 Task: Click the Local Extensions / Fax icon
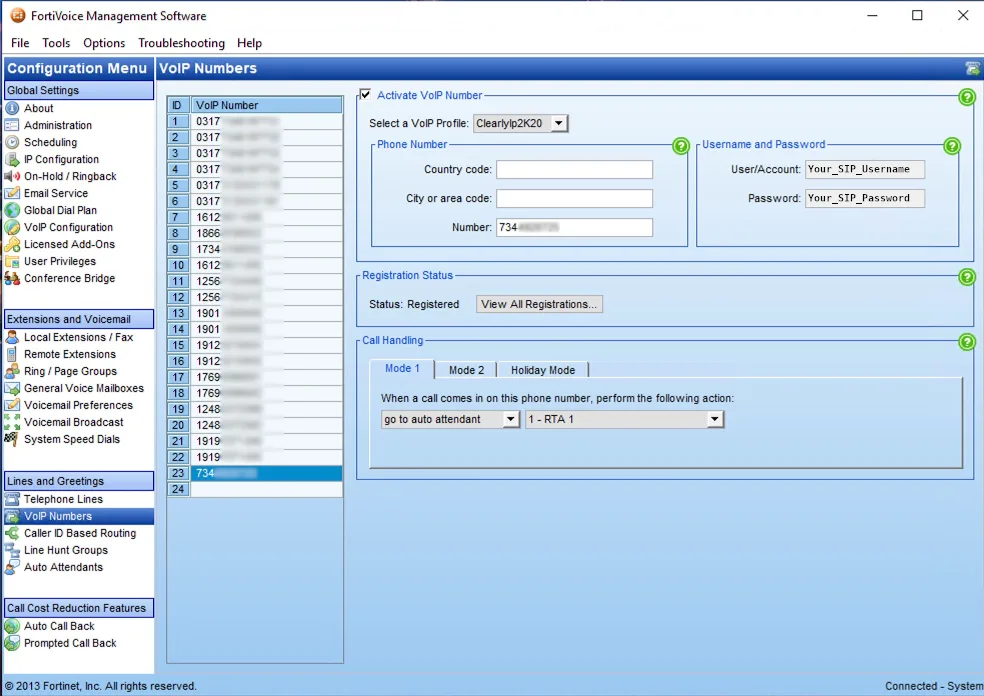(12, 337)
